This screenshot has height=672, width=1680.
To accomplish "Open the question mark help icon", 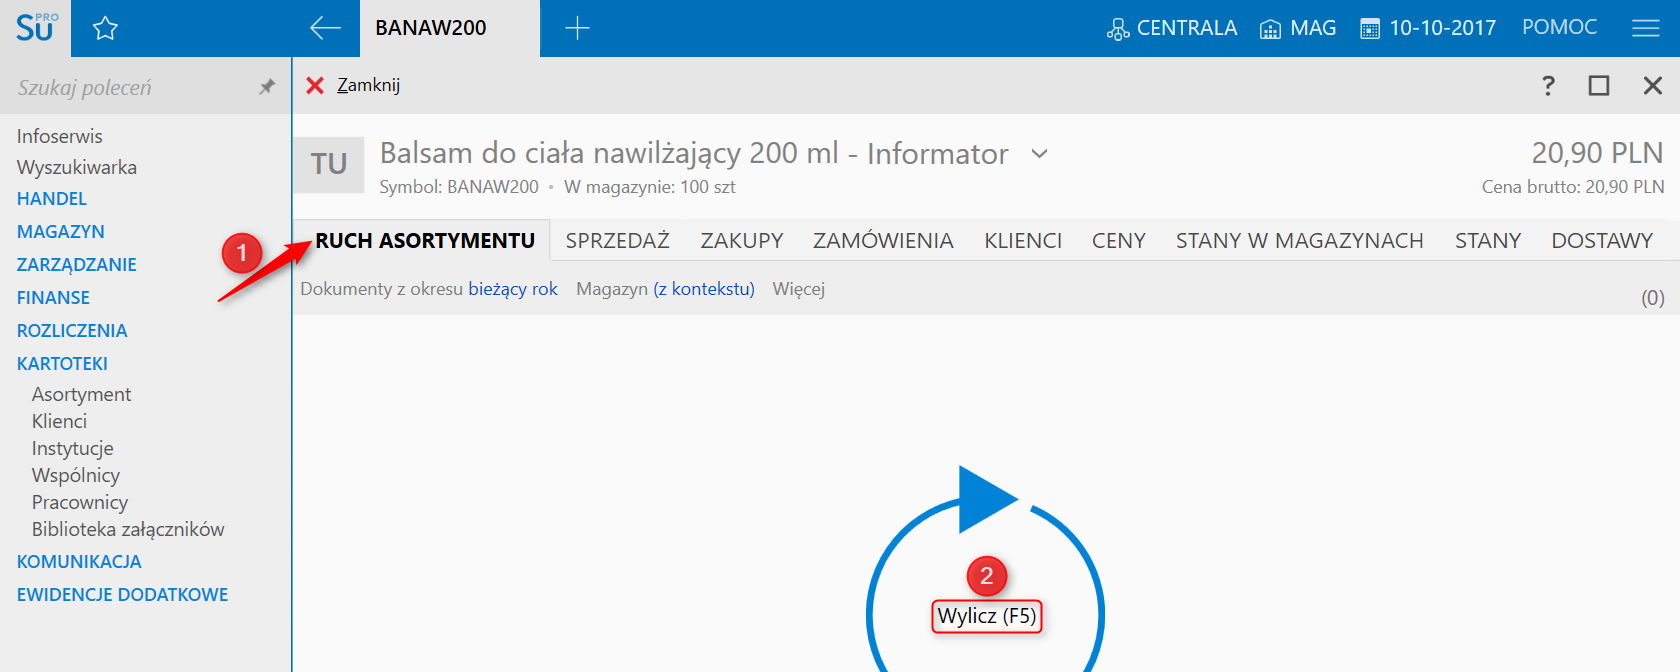I will pos(1548,85).
